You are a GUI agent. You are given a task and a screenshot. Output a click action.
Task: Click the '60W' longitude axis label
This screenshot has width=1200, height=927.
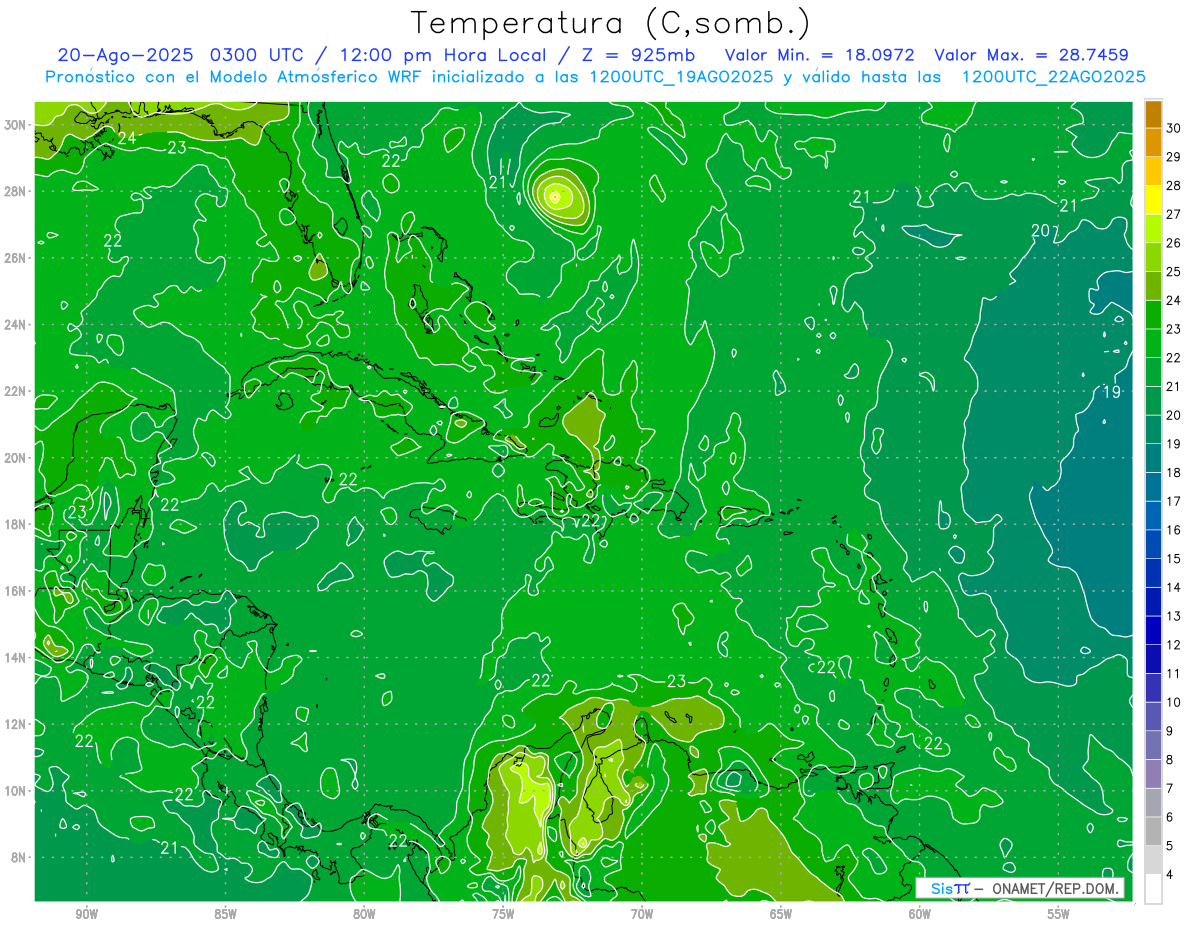click(920, 915)
